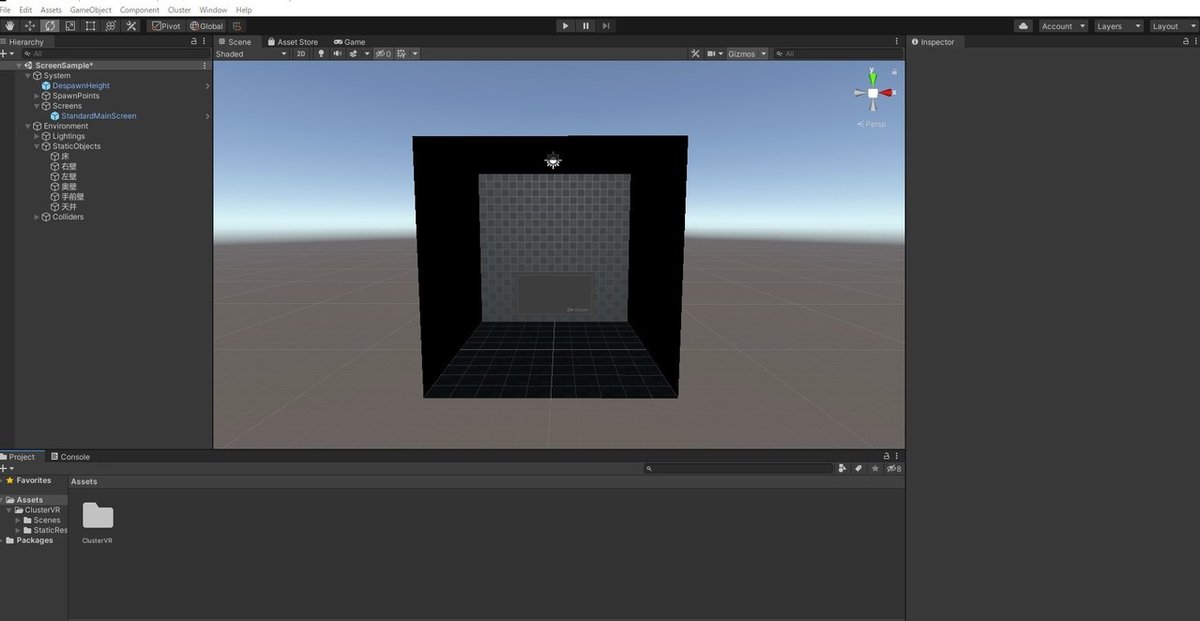
Task: Switch to the Console tab
Action: [70, 457]
